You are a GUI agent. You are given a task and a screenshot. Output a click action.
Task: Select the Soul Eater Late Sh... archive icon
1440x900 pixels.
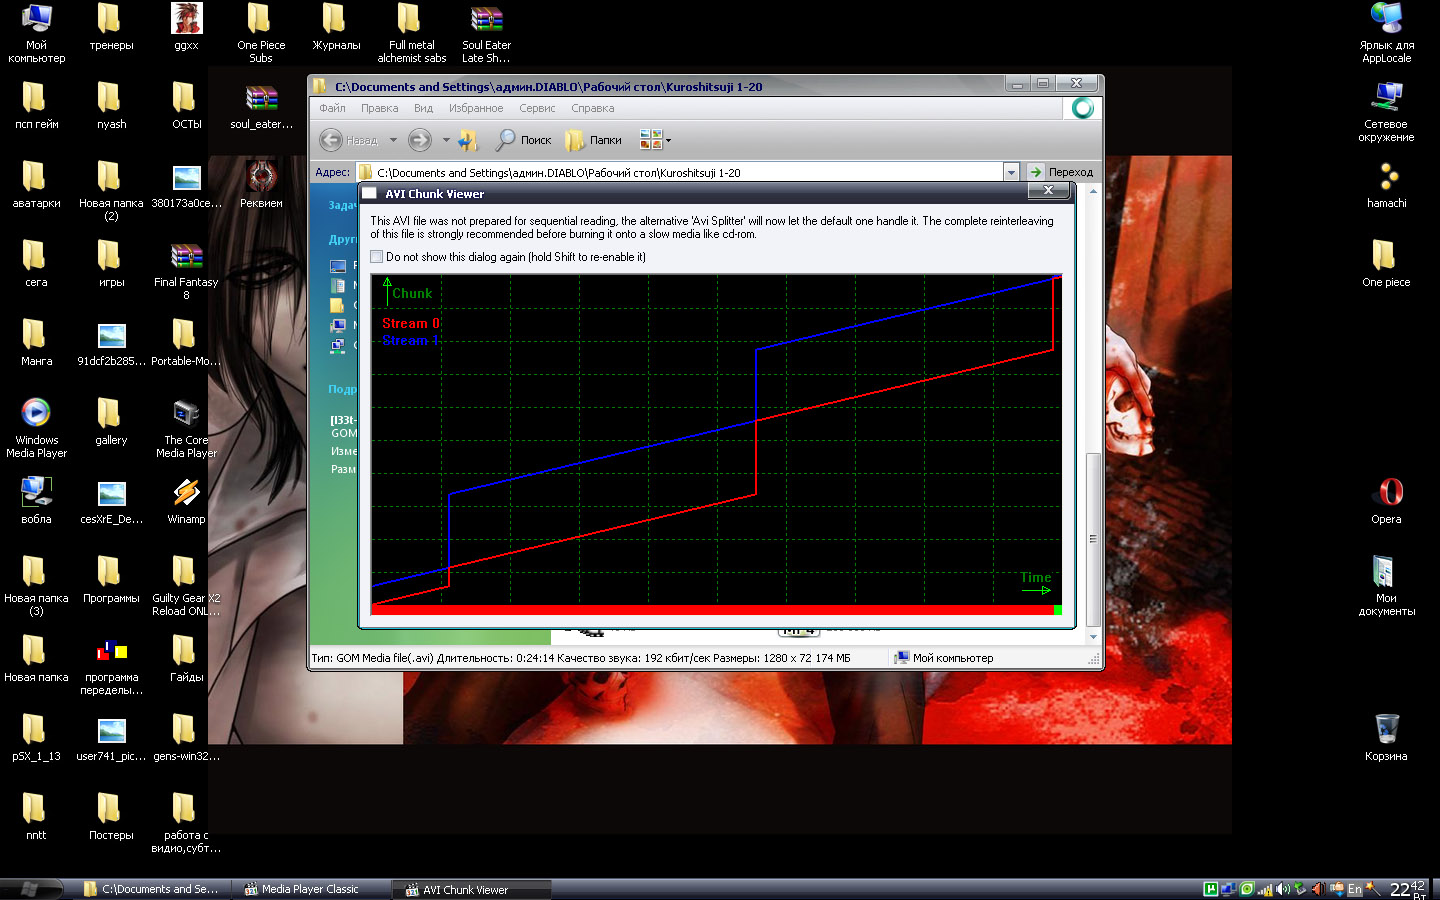pyautogui.click(x=486, y=34)
